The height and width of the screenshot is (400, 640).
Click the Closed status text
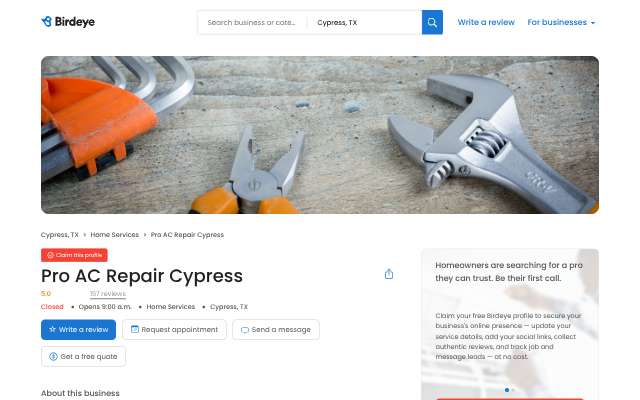click(x=52, y=307)
